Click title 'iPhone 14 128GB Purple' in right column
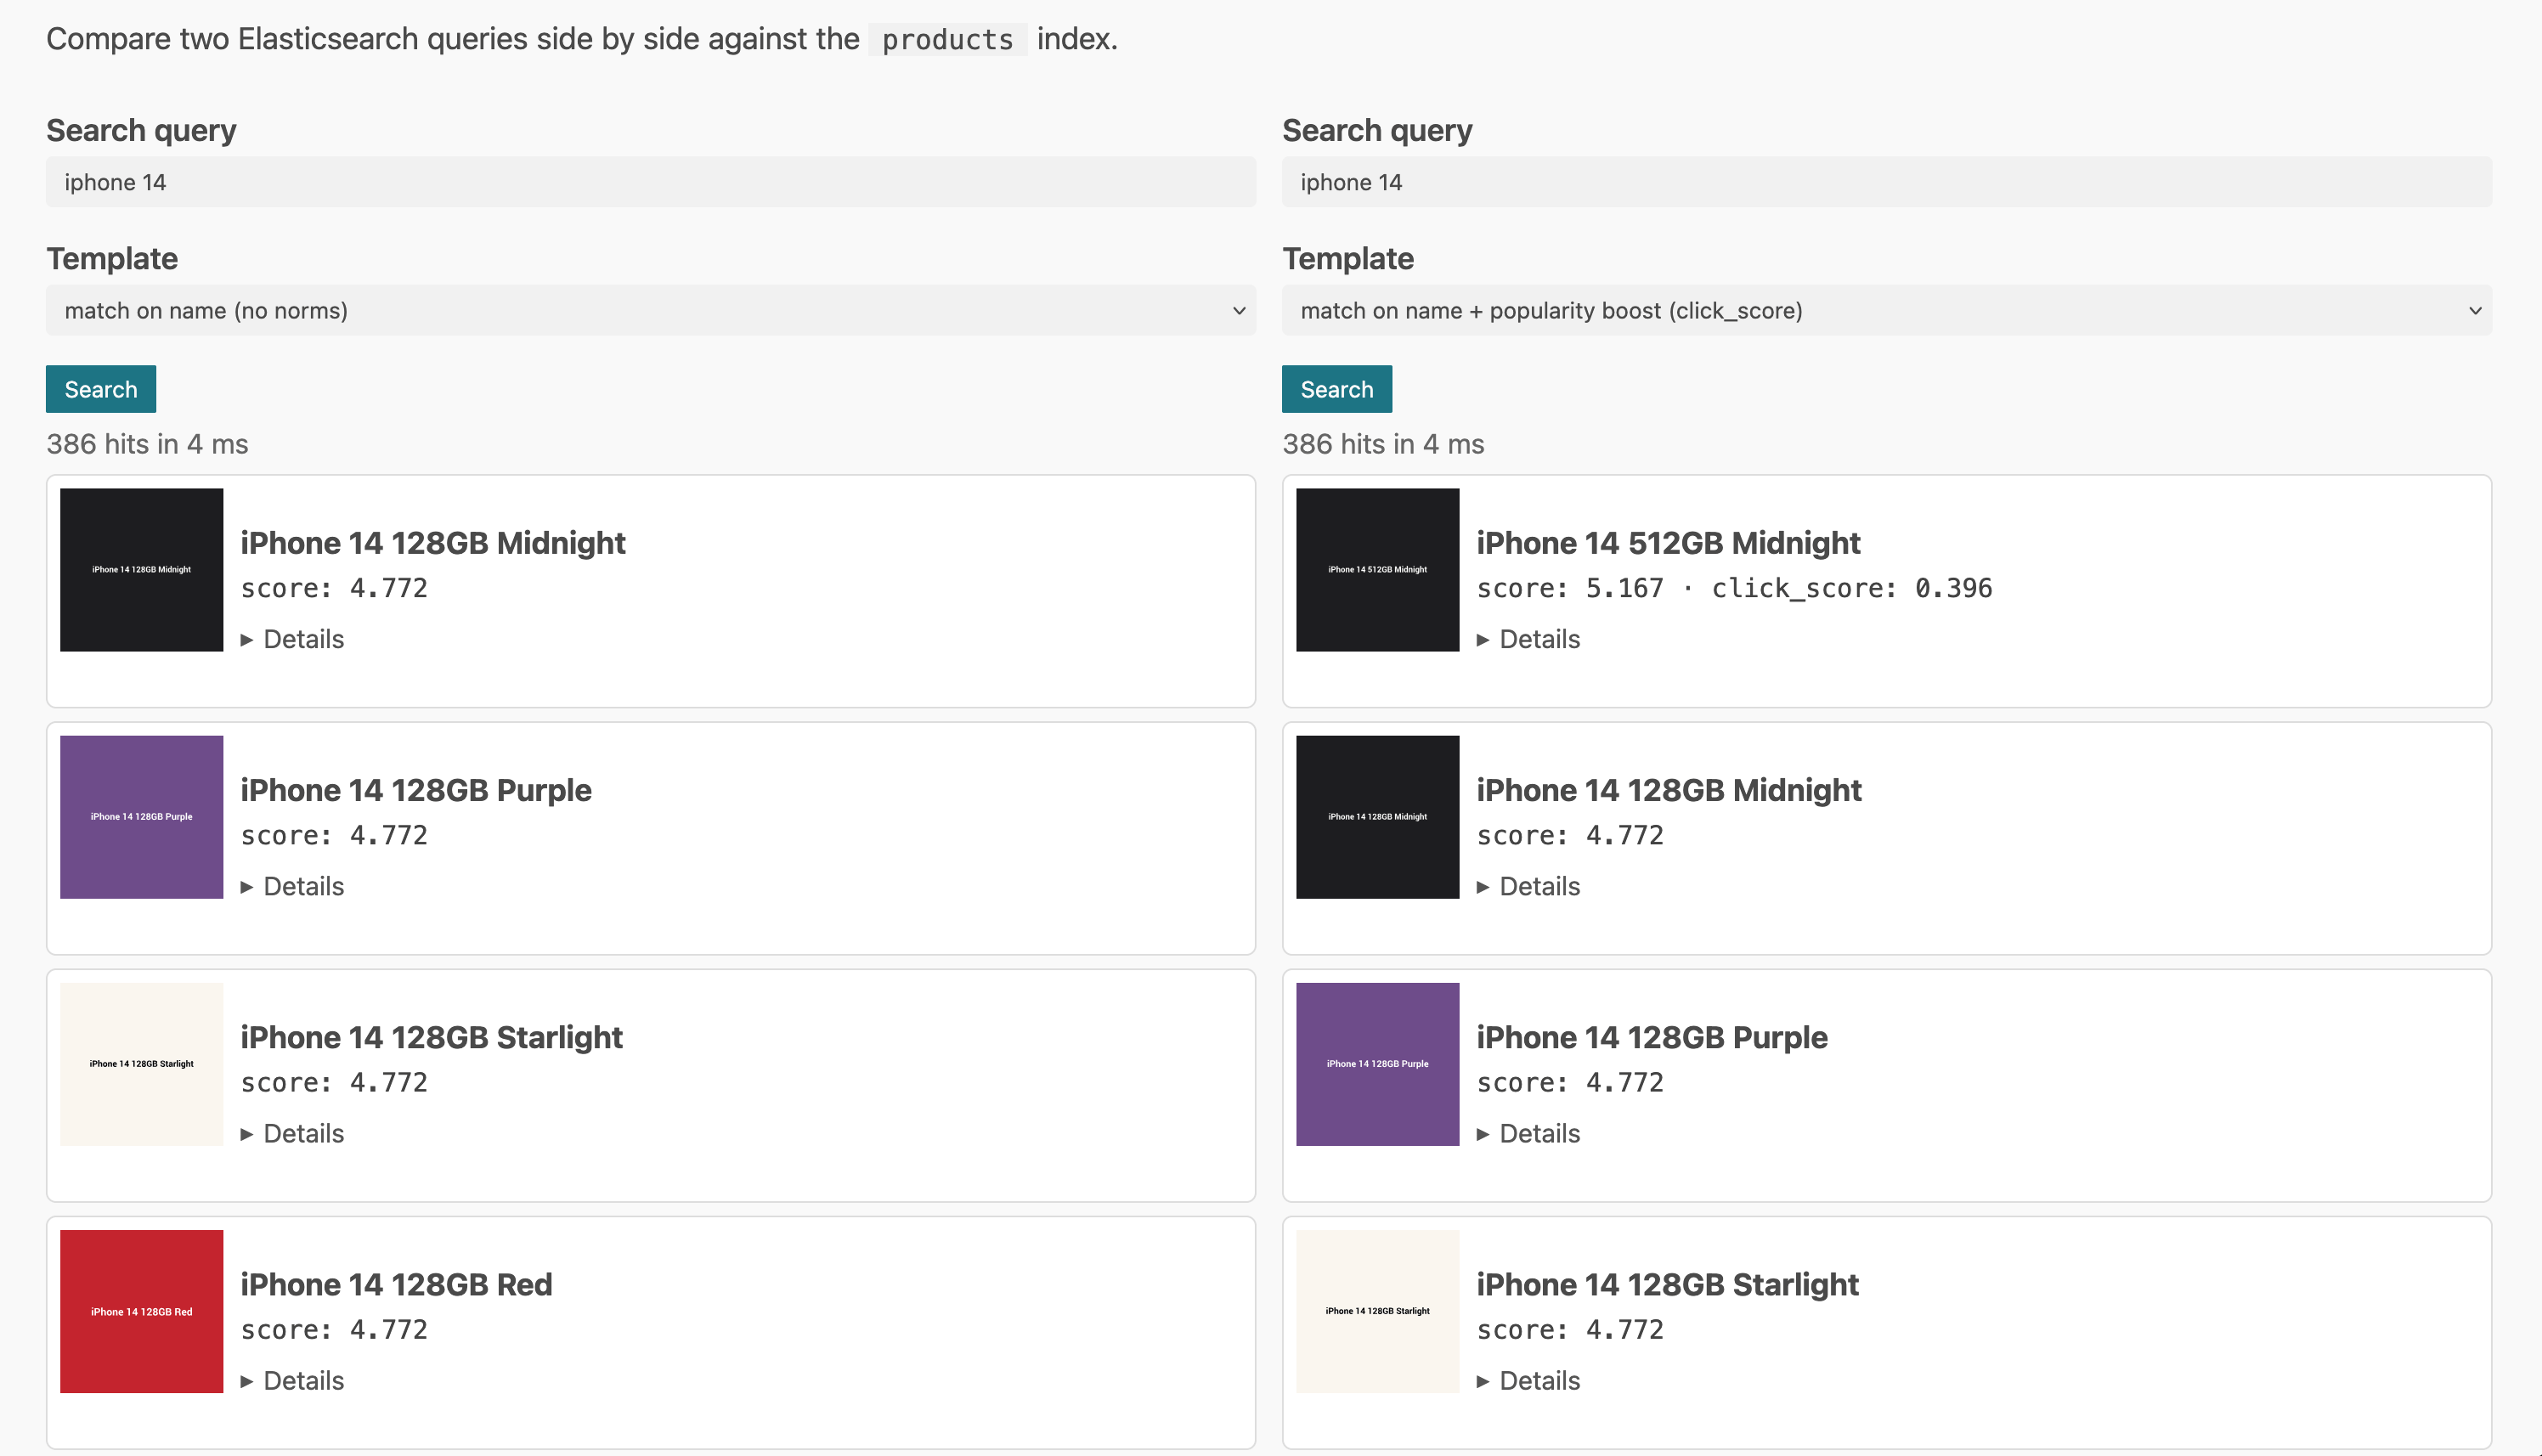 point(1652,1037)
